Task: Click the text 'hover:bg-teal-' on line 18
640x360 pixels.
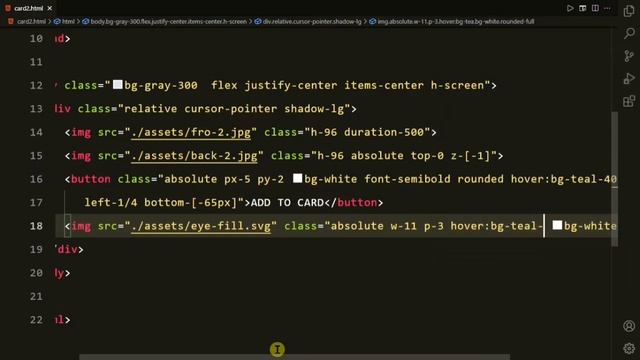Action: pyautogui.click(x=496, y=226)
